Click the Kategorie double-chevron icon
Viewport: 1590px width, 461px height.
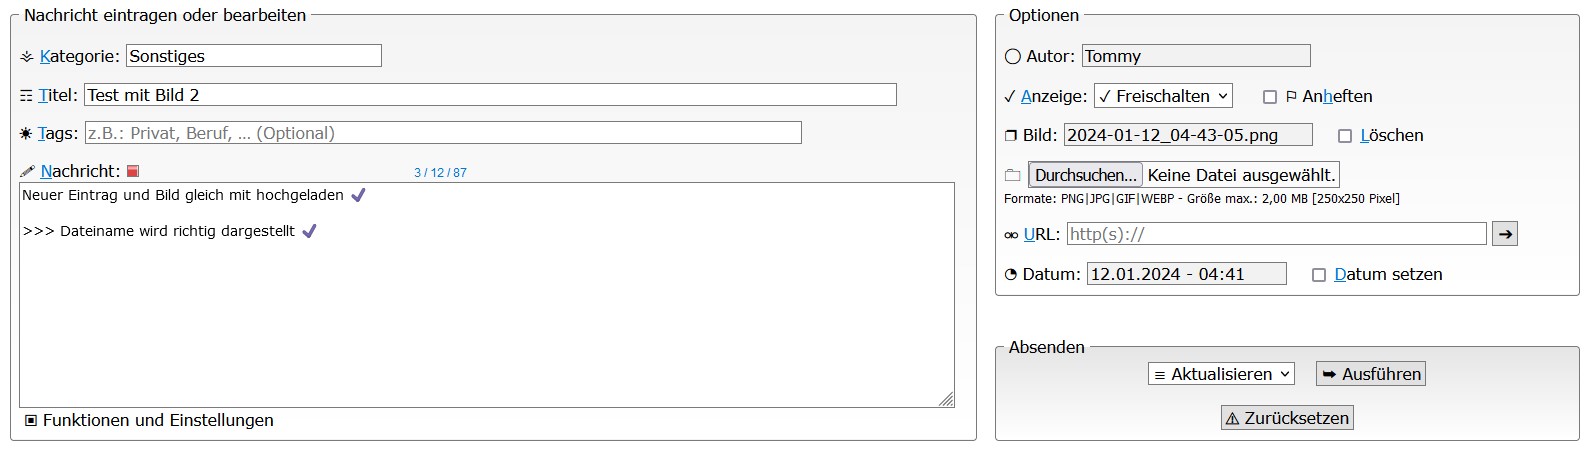27,57
